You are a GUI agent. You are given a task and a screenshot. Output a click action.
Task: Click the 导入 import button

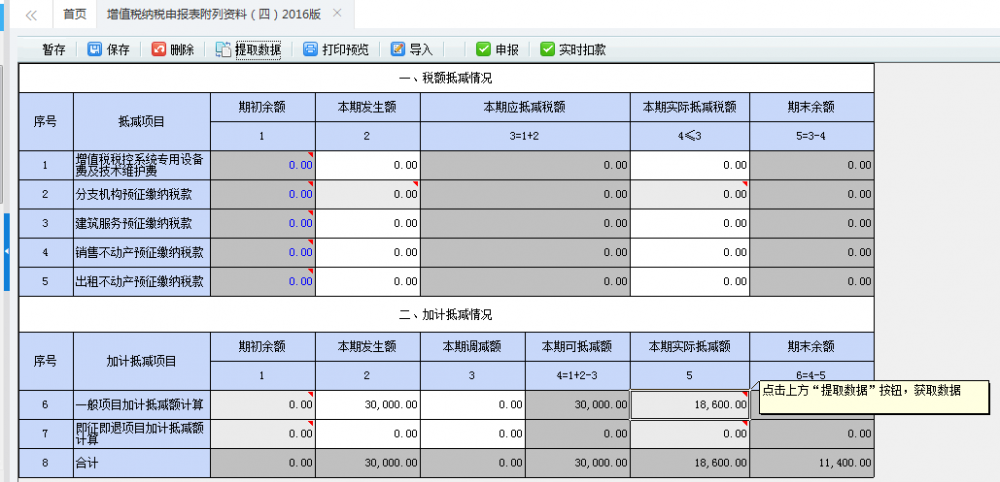412,50
